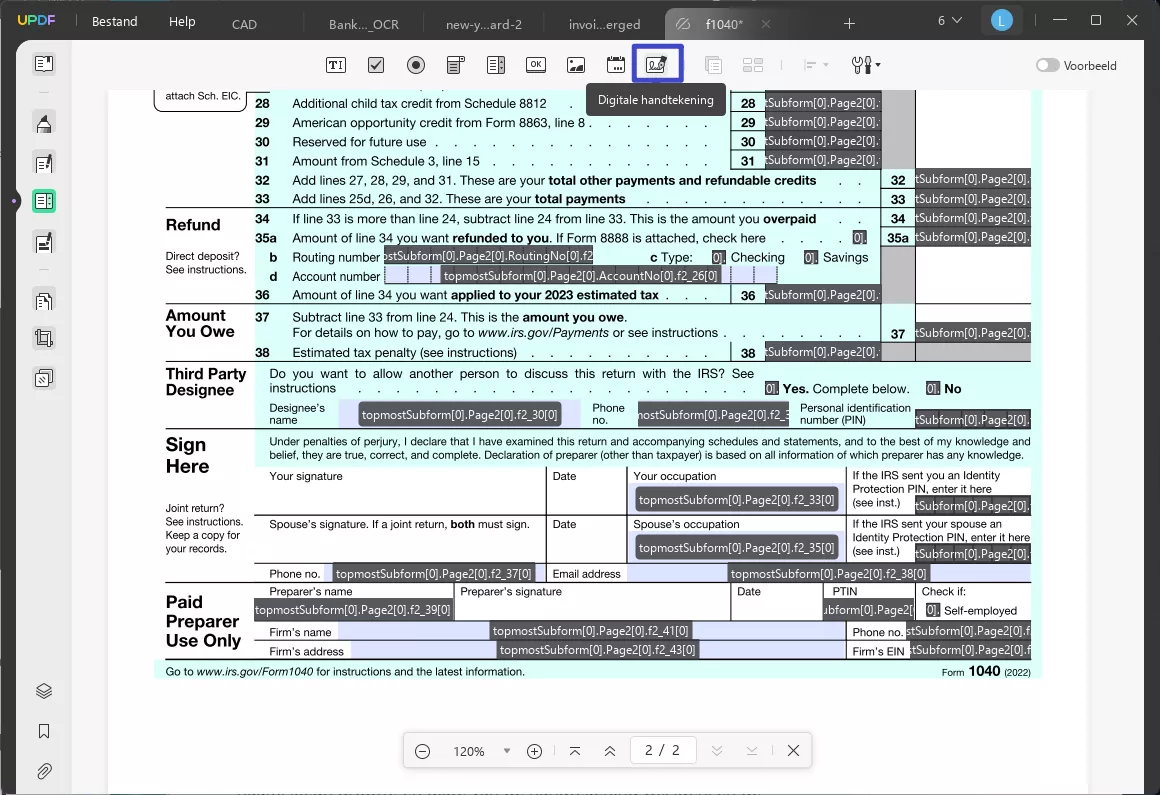Open the align fields dropdown

(x=816, y=65)
